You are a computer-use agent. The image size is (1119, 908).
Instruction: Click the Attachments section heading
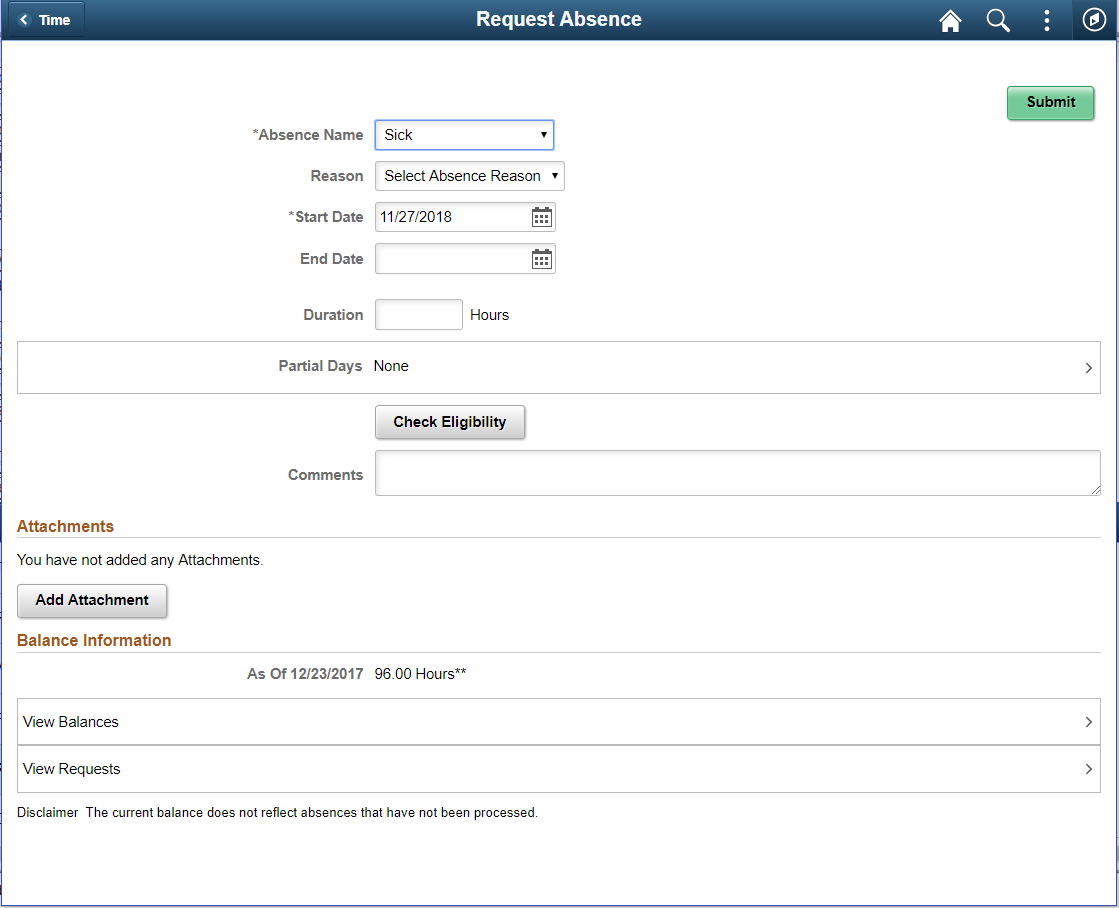coord(66,526)
